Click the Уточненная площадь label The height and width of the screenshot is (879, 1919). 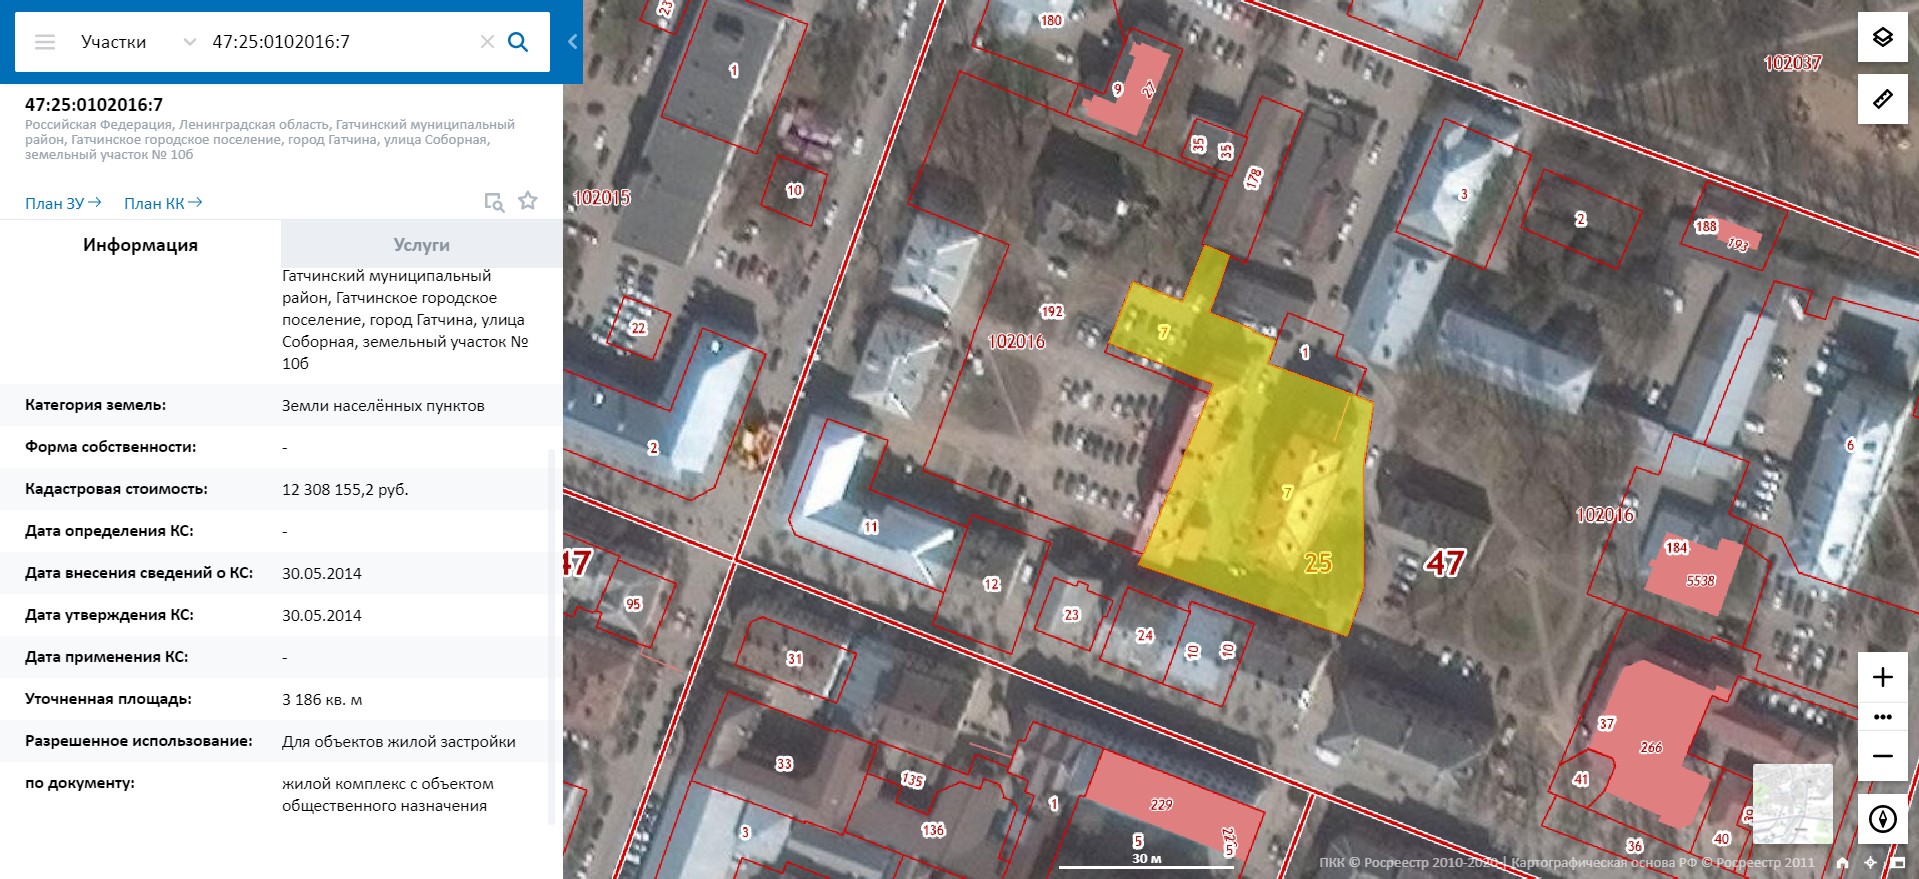click(108, 699)
